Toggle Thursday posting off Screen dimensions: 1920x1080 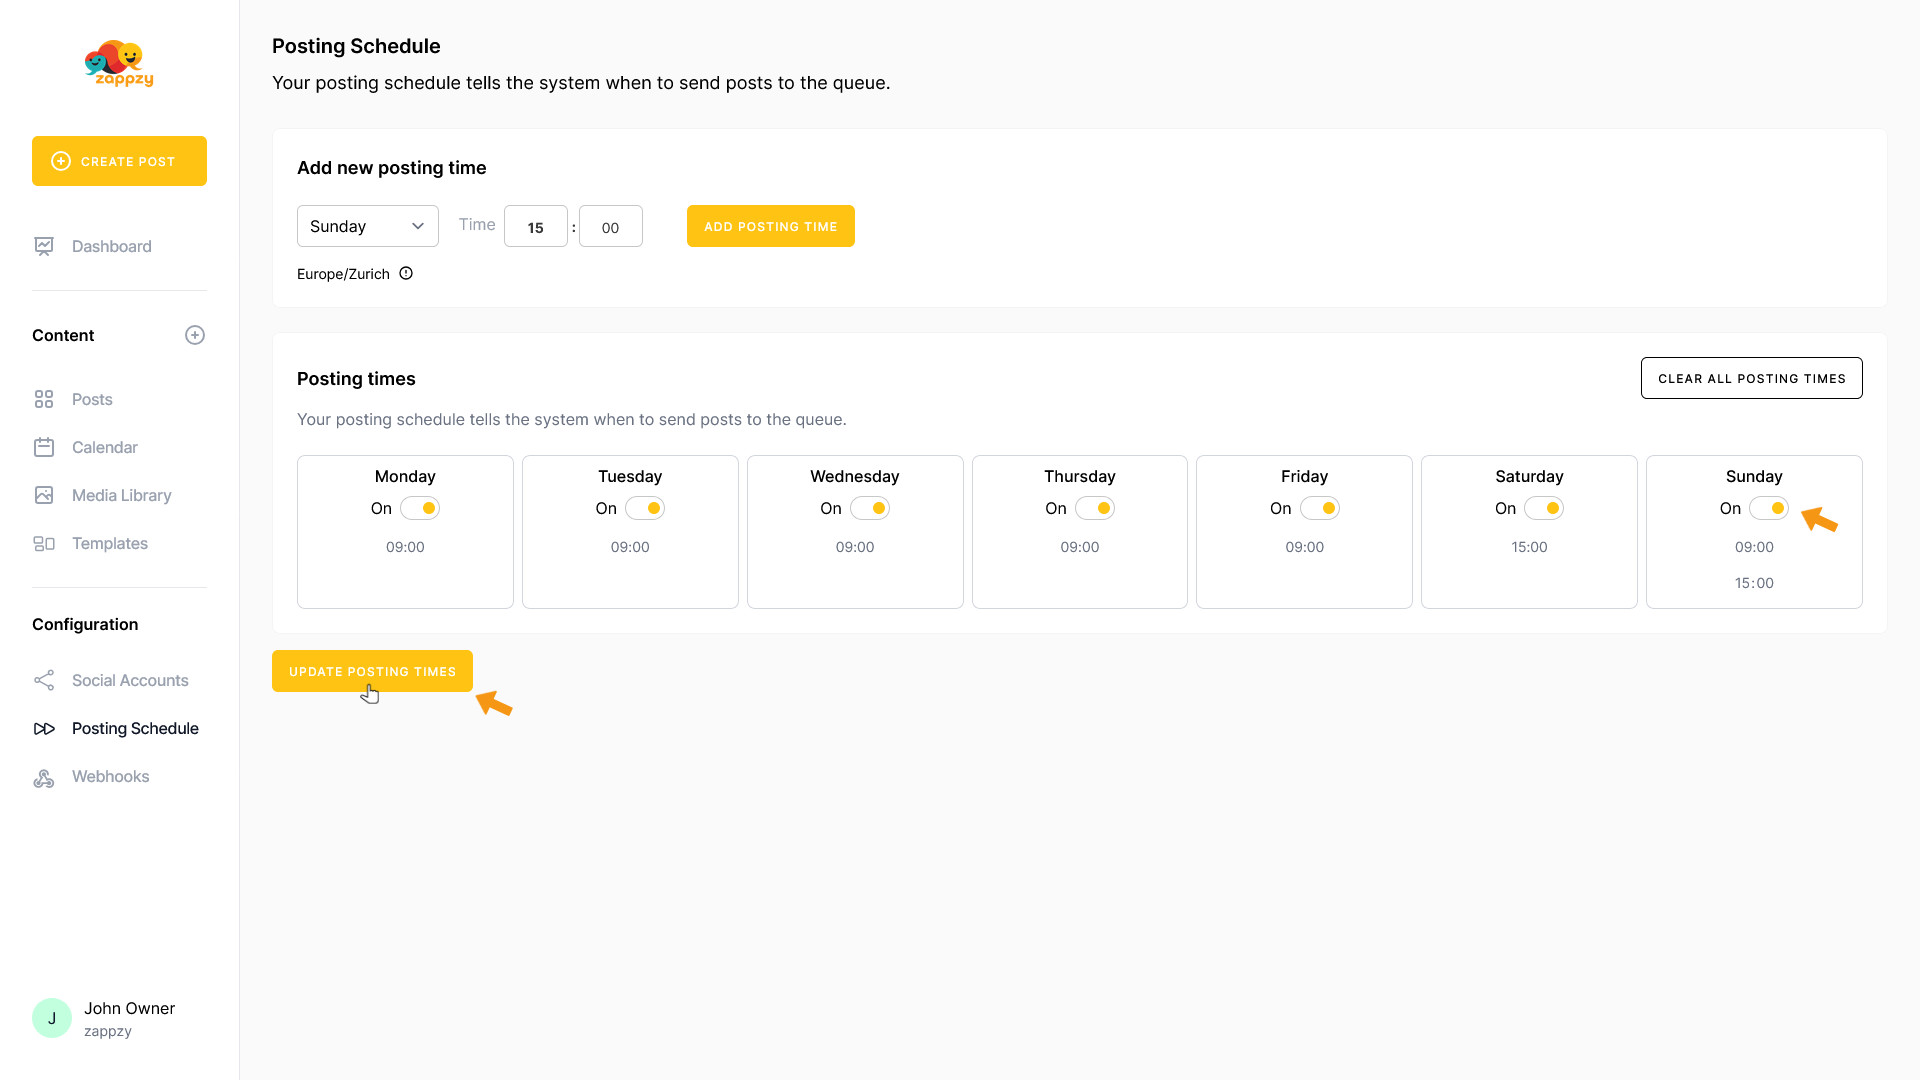coord(1094,508)
